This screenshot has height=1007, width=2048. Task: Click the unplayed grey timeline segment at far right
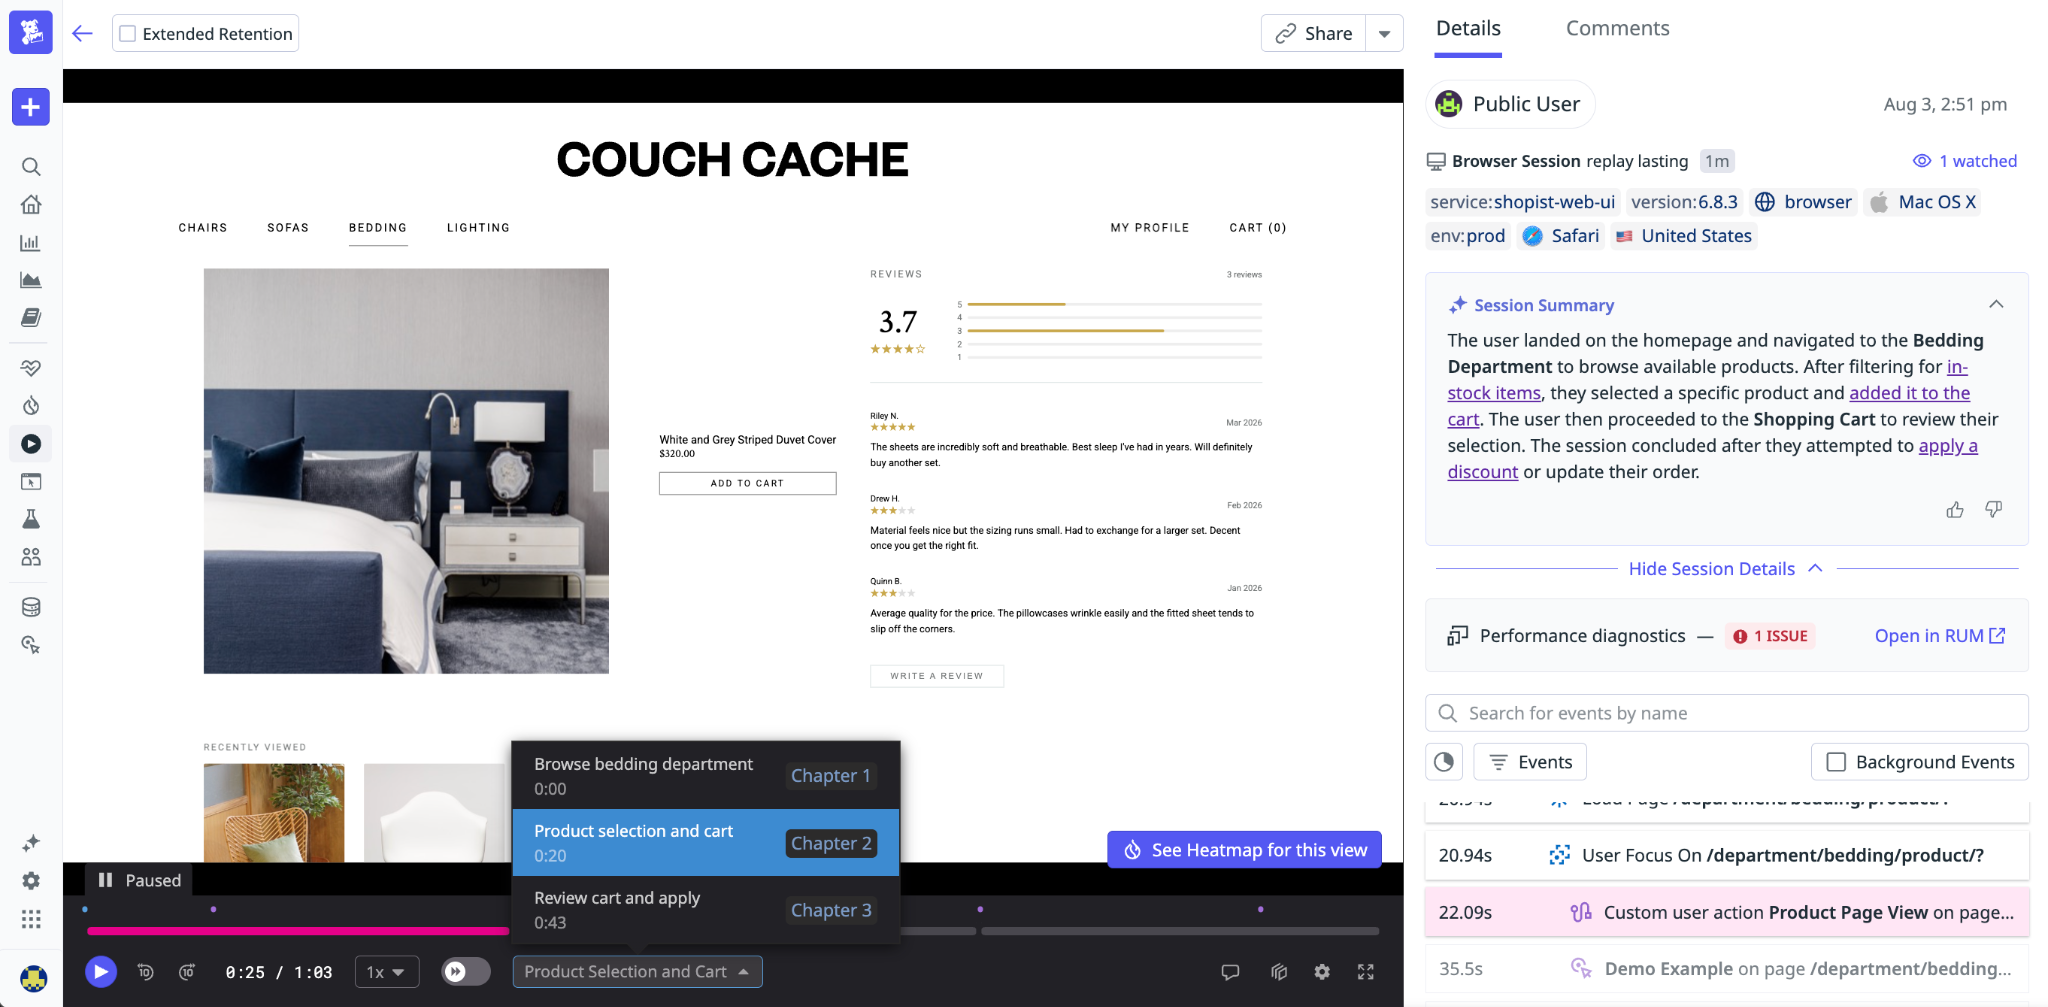[1180, 931]
